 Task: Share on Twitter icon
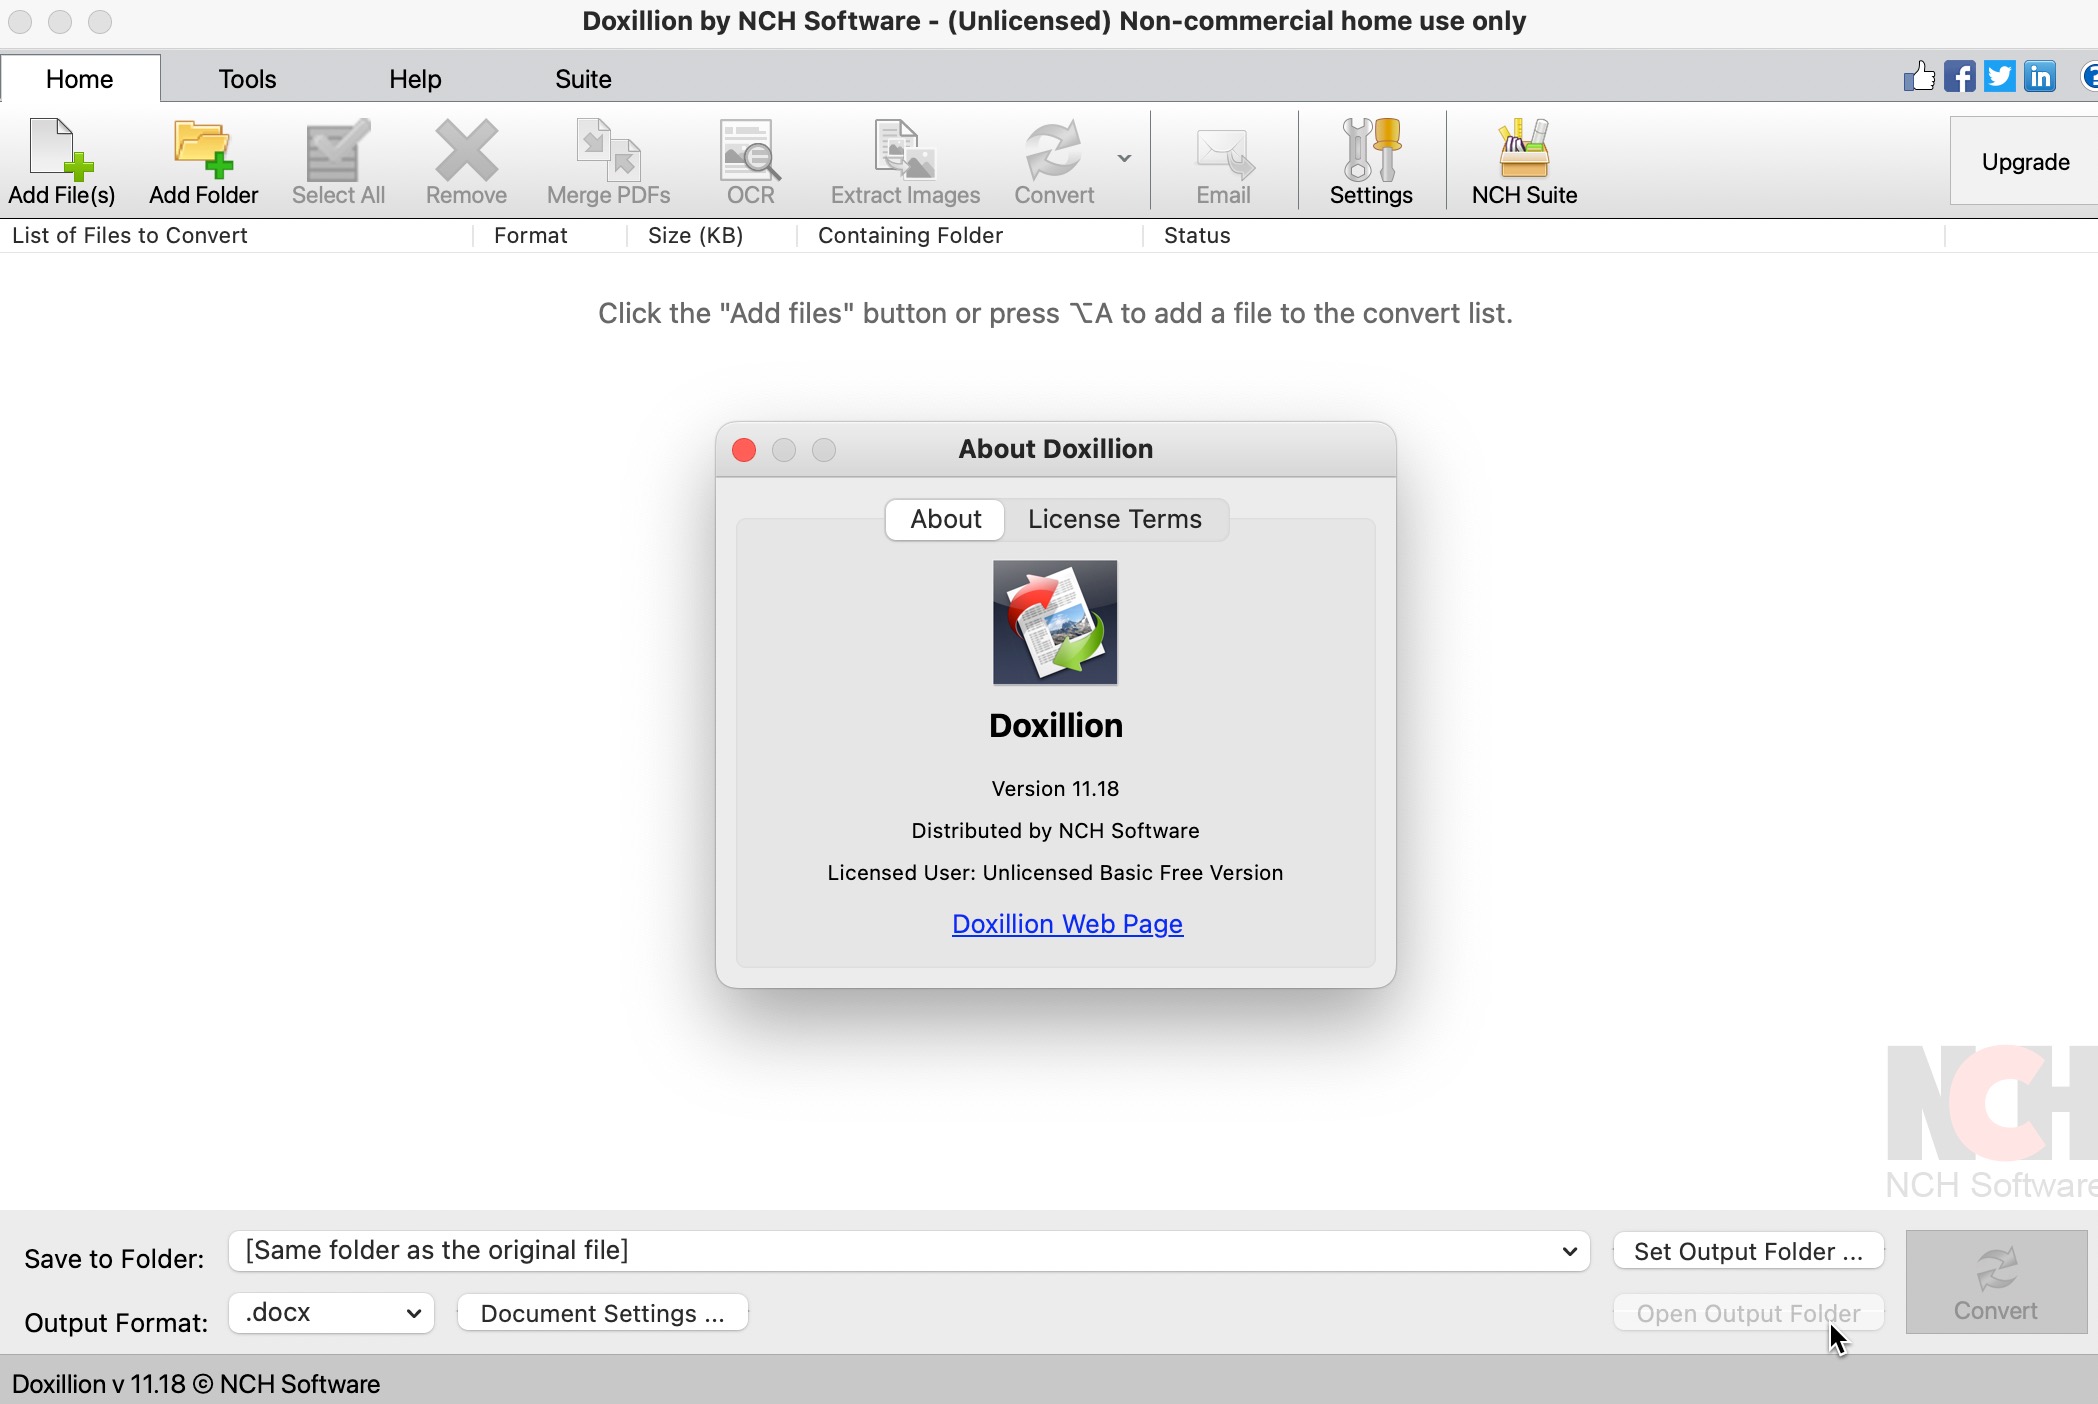click(x=1999, y=77)
